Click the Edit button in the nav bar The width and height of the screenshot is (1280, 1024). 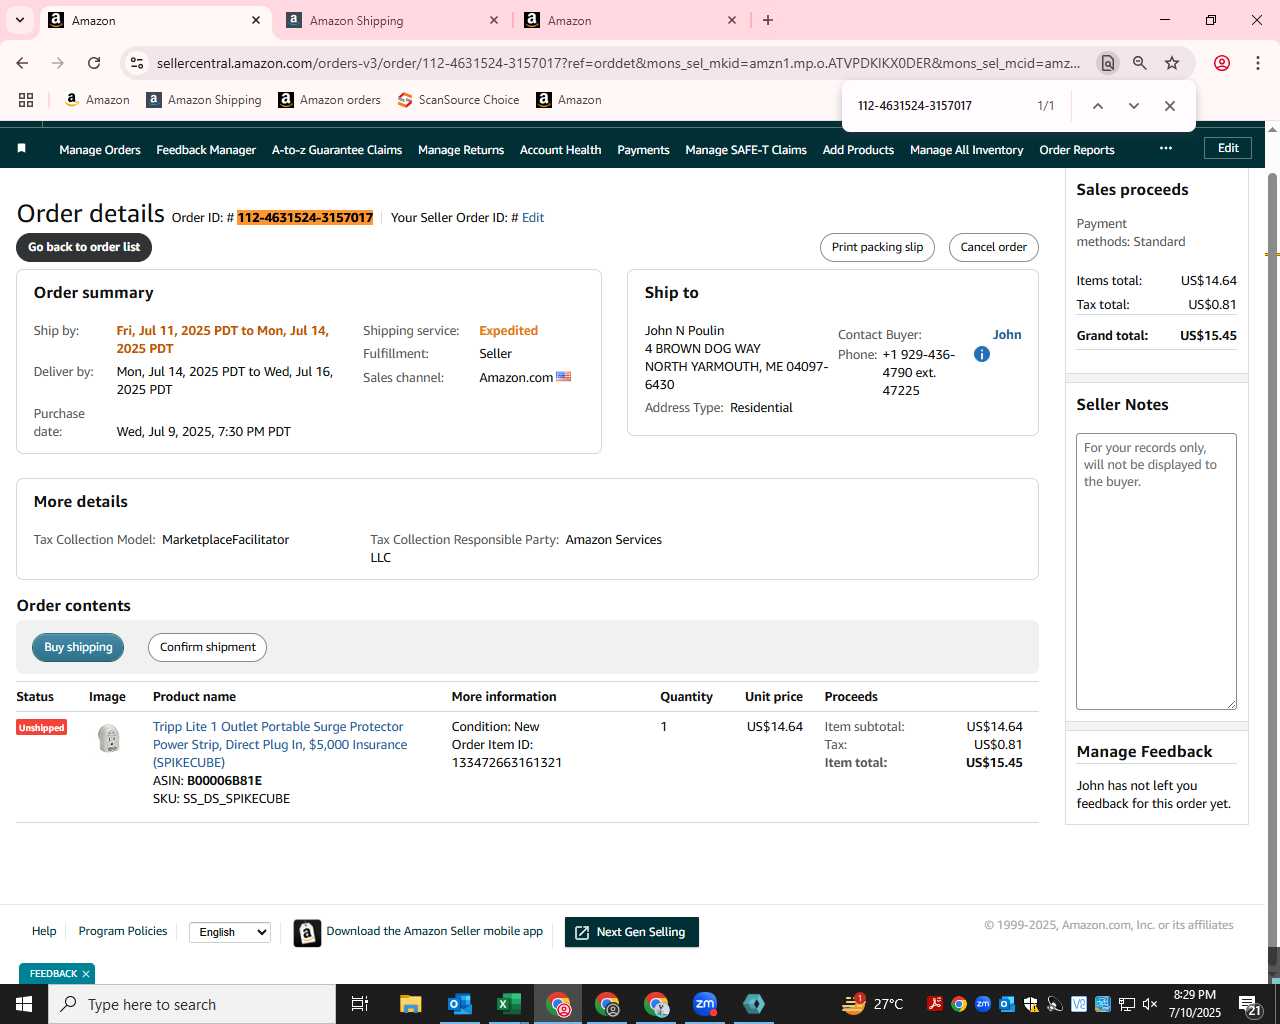click(1228, 148)
